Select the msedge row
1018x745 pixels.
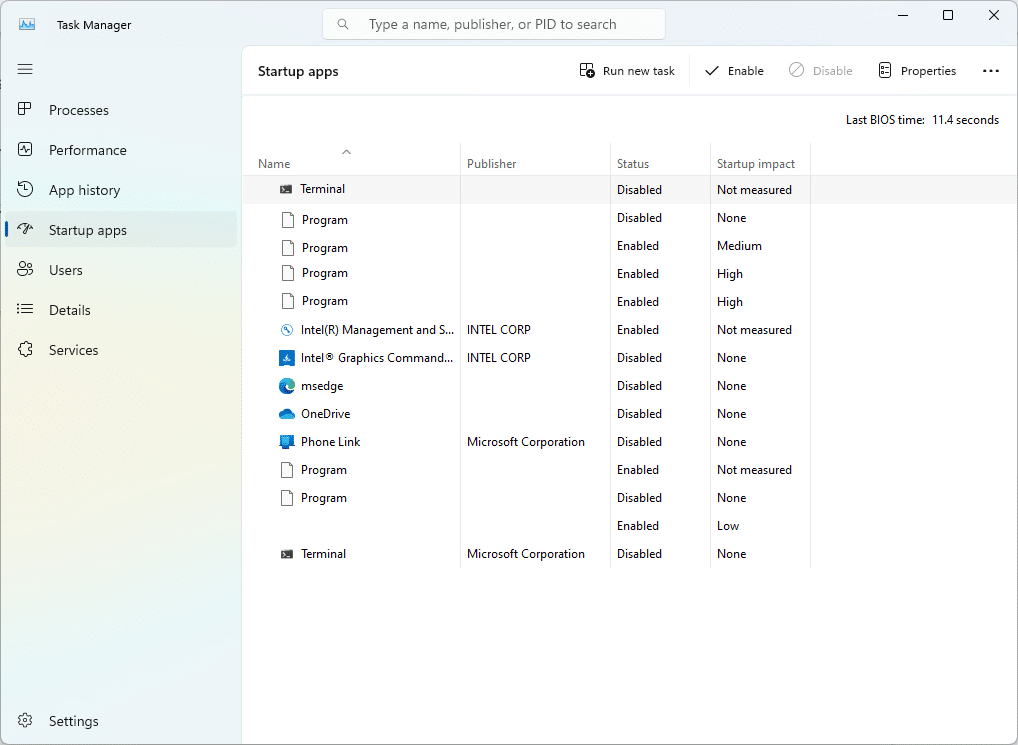pos(527,385)
